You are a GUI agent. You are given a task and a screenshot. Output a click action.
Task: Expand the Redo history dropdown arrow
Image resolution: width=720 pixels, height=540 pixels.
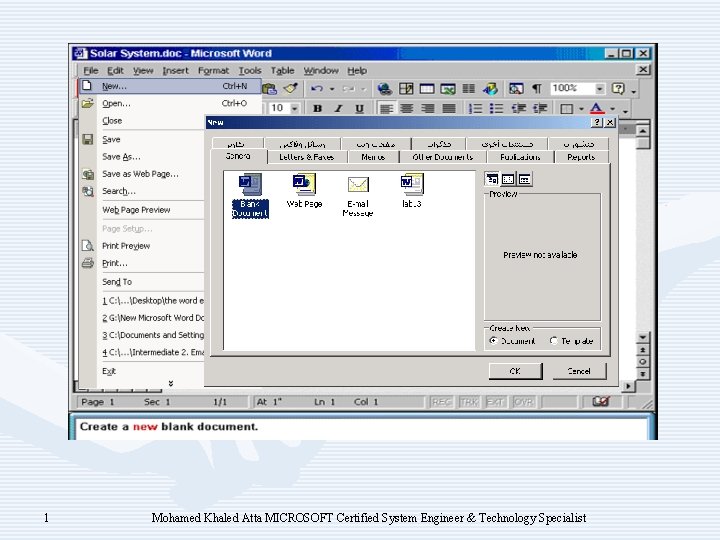pos(363,89)
